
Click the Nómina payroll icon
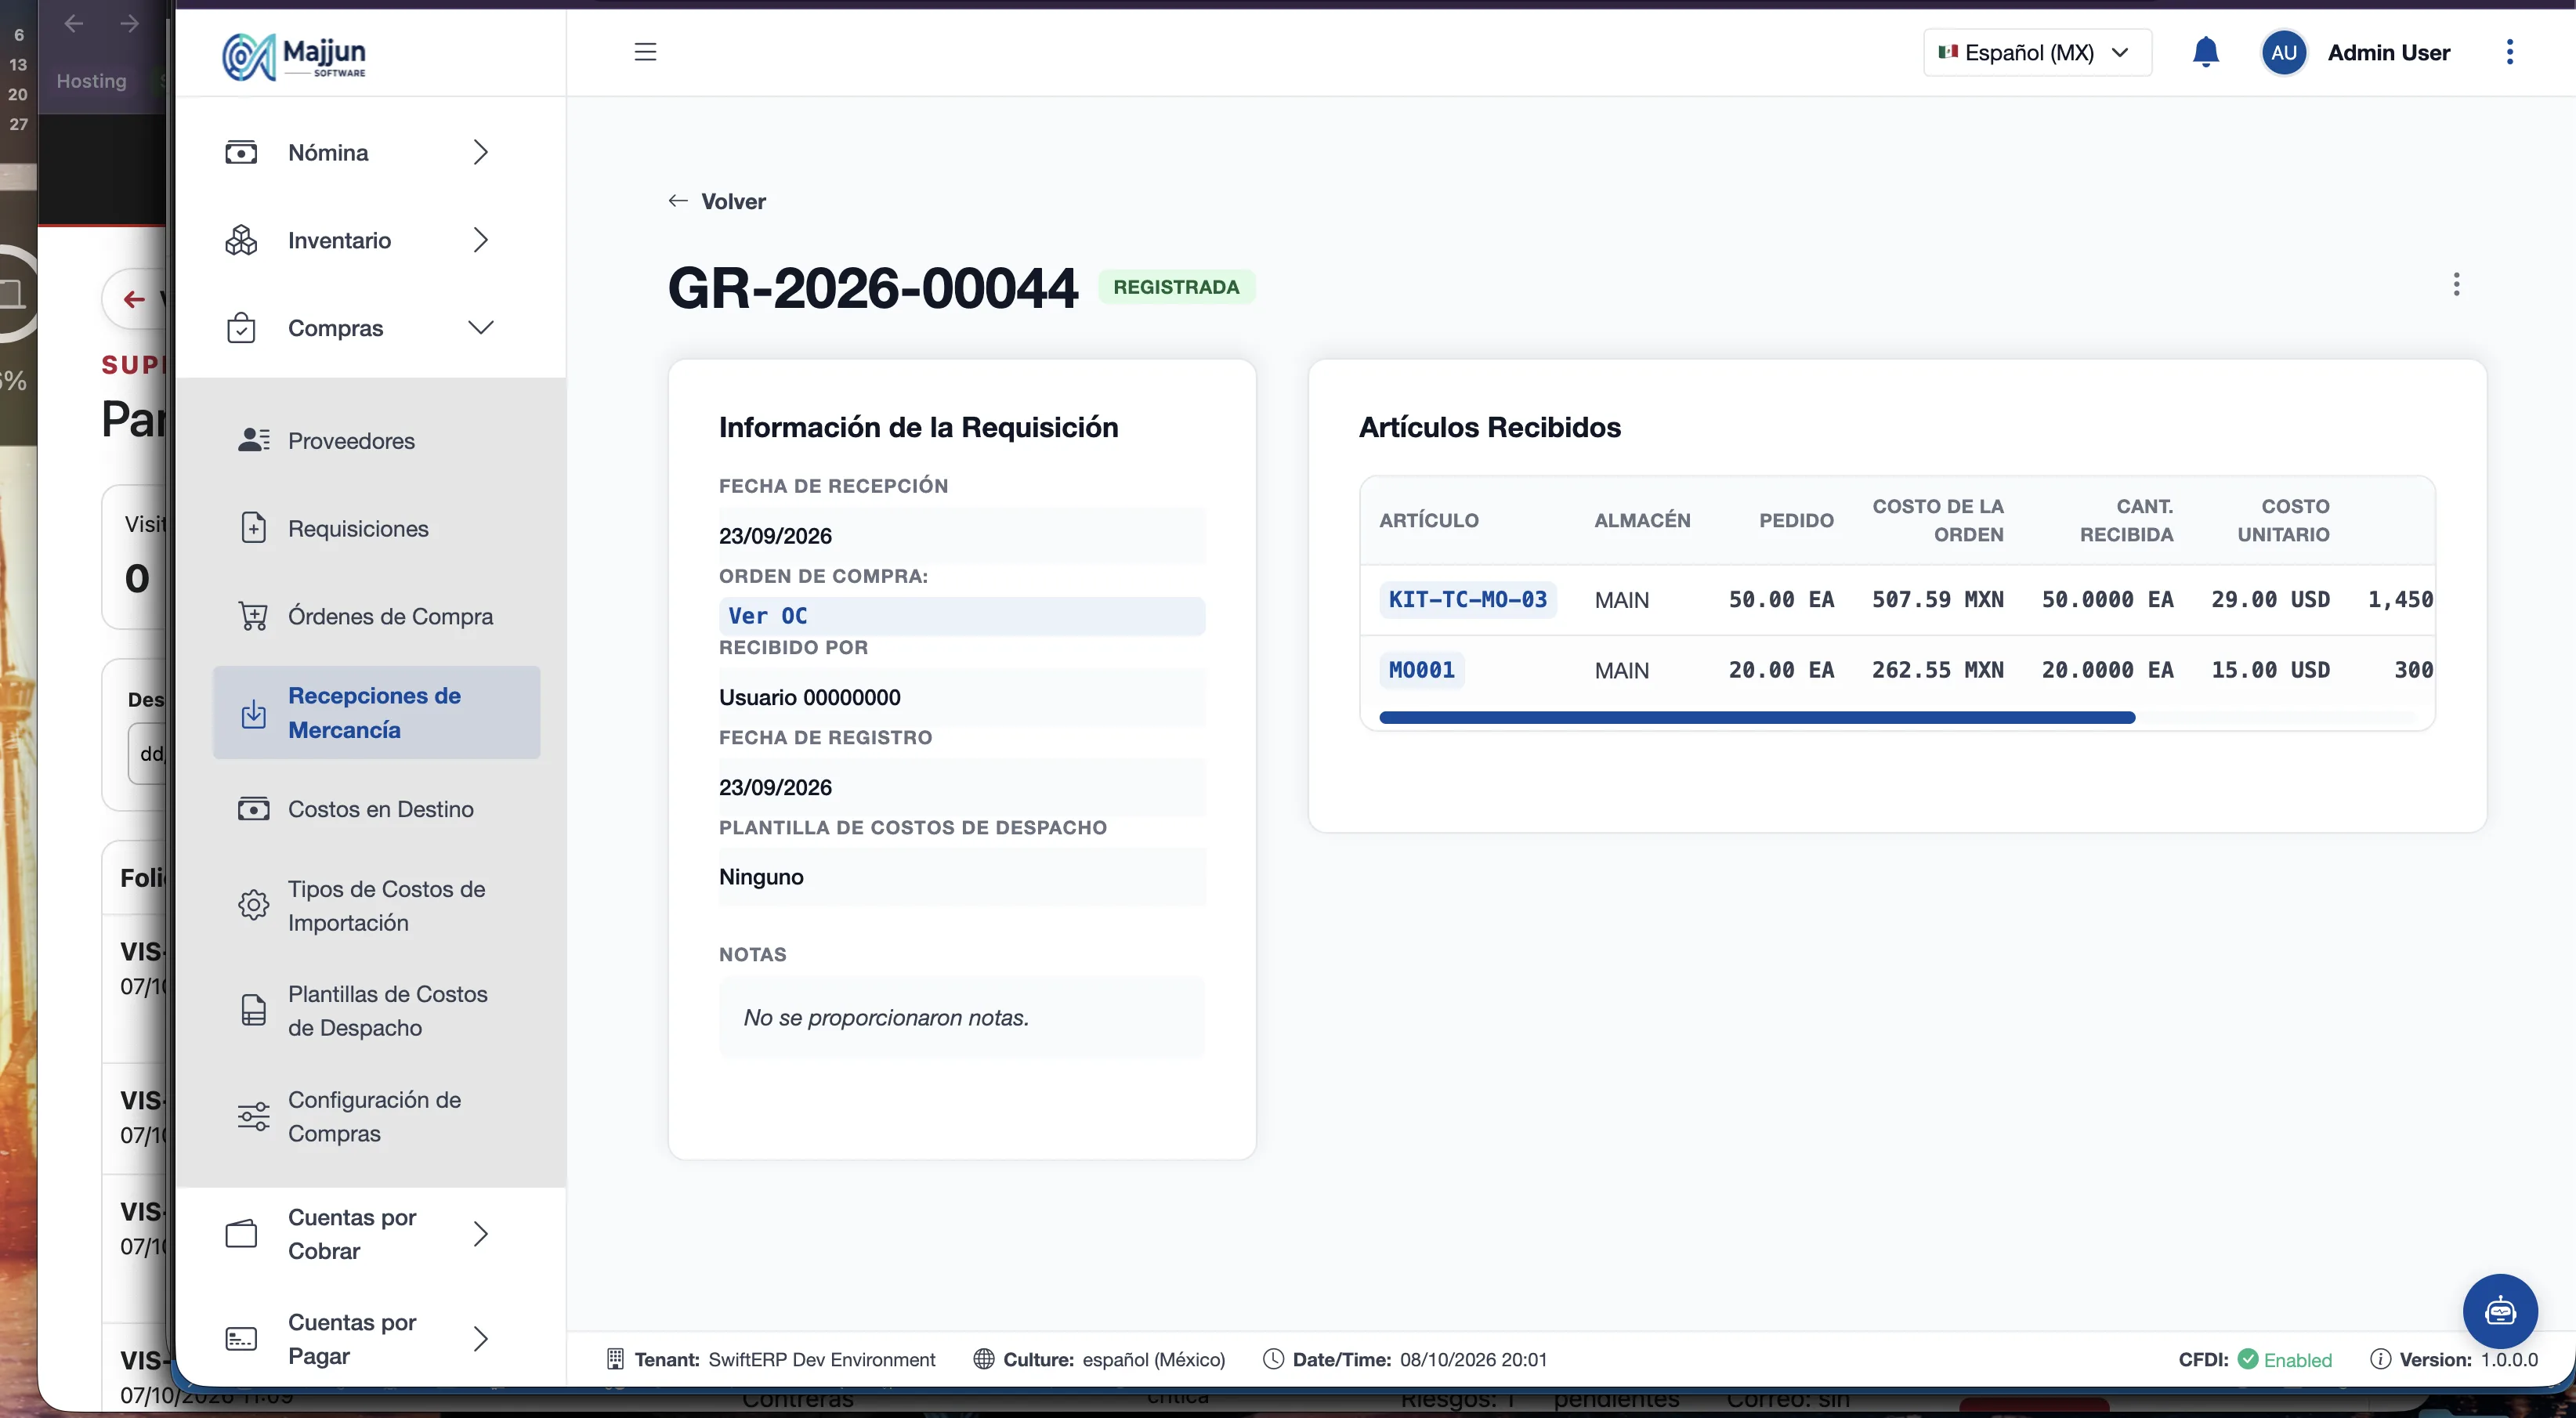(x=241, y=153)
